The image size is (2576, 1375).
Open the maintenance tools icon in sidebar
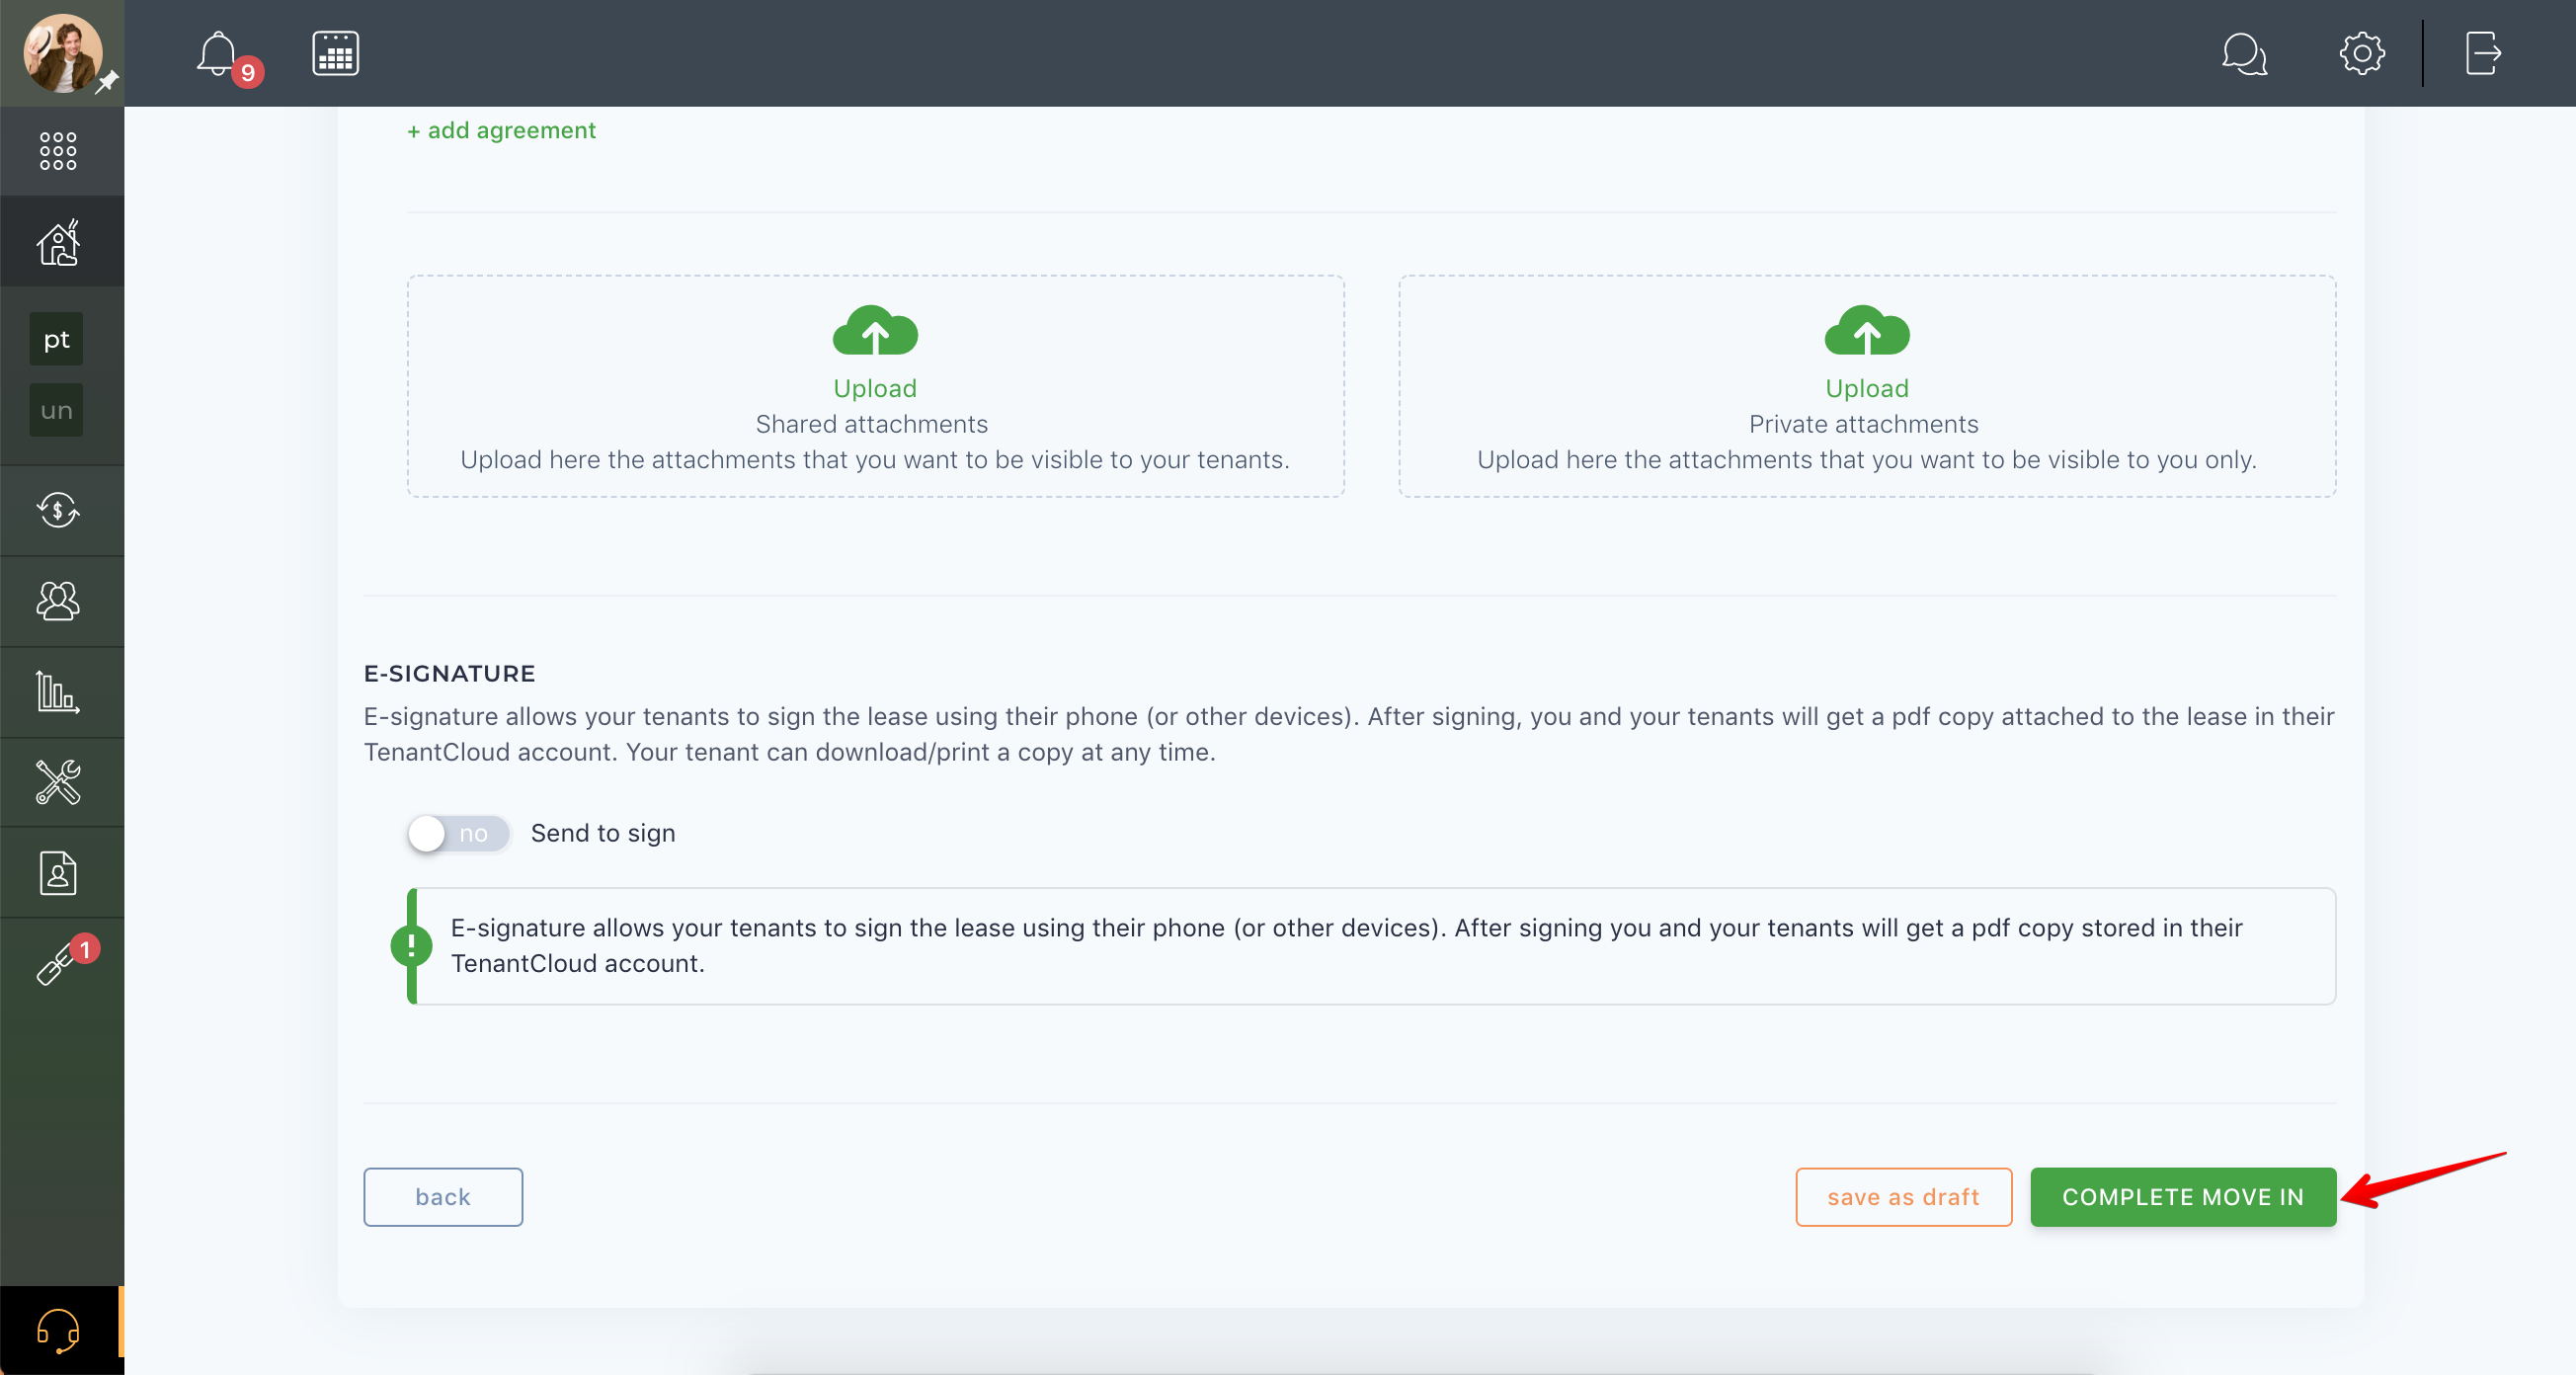(x=58, y=782)
